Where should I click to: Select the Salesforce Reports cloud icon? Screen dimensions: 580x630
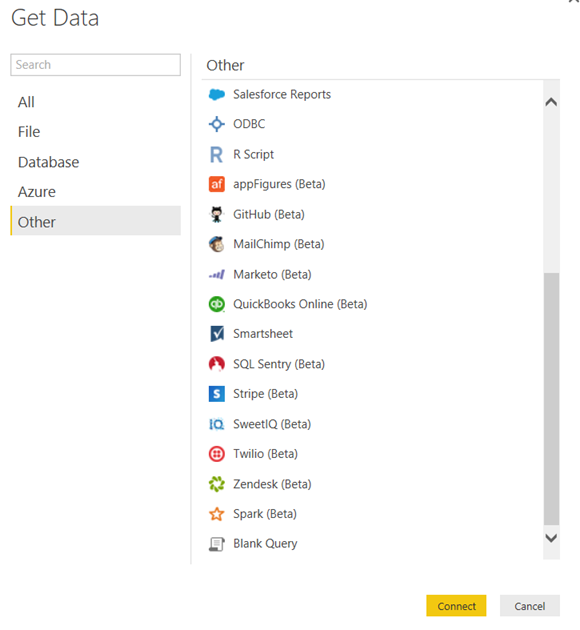(216, 94)
